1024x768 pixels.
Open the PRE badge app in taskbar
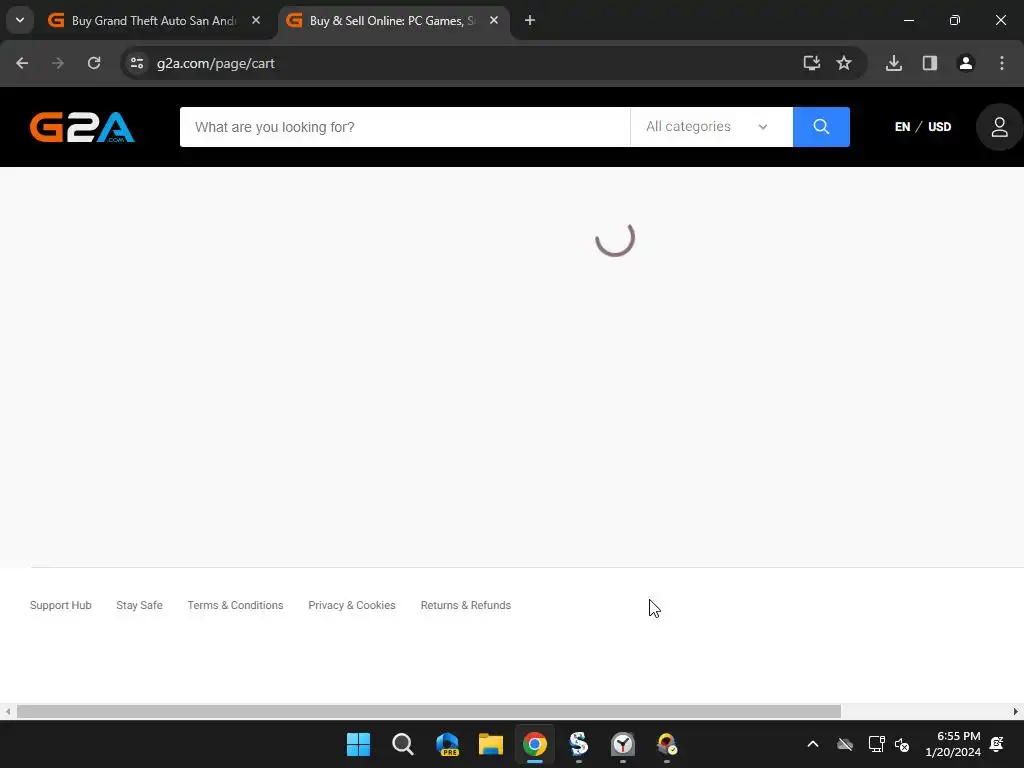[447, 744]
